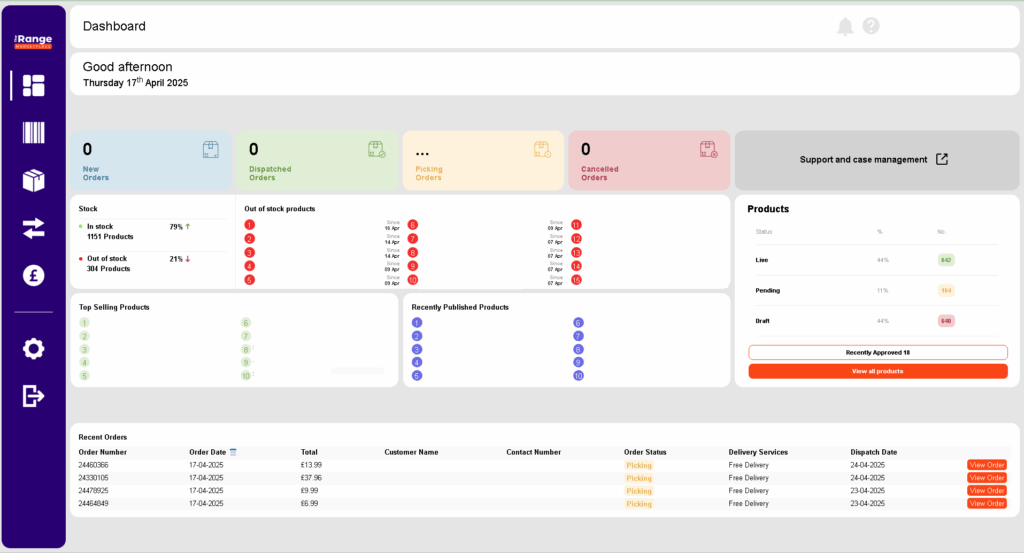Click View Order for order 24464849
The height and width of the screenshot is (553, 1024).
pyautogui.click(x=986, y=503)
